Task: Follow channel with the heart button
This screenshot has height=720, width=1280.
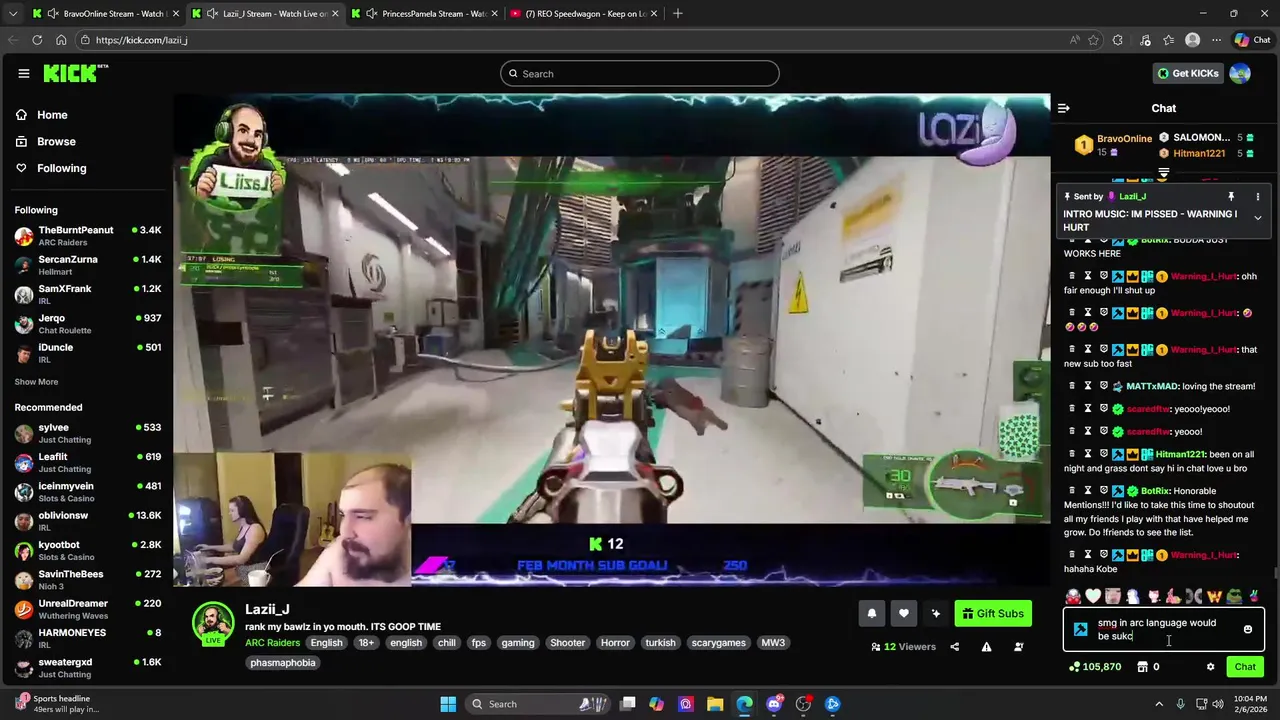Action: coord(903,614)
